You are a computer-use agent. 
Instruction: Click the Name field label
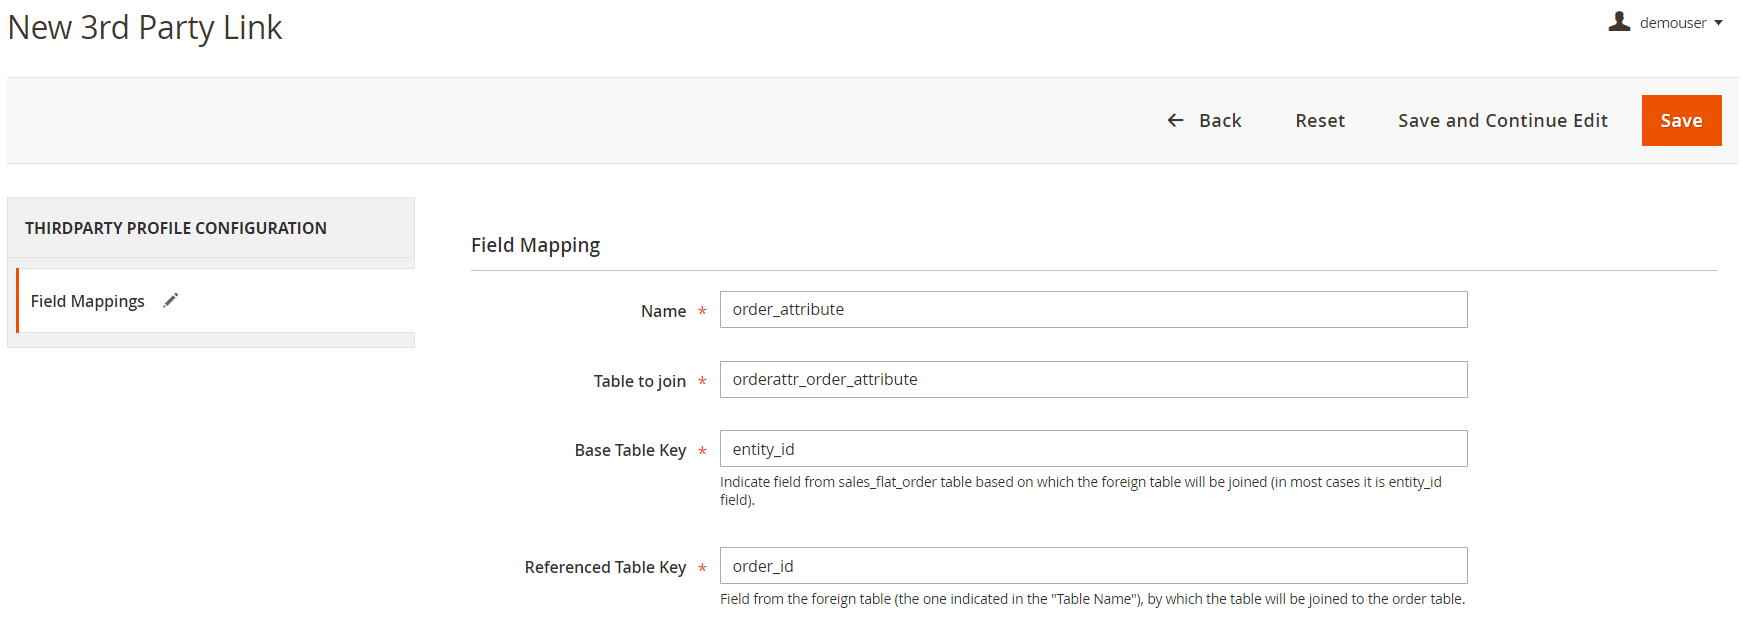(663, 311)
